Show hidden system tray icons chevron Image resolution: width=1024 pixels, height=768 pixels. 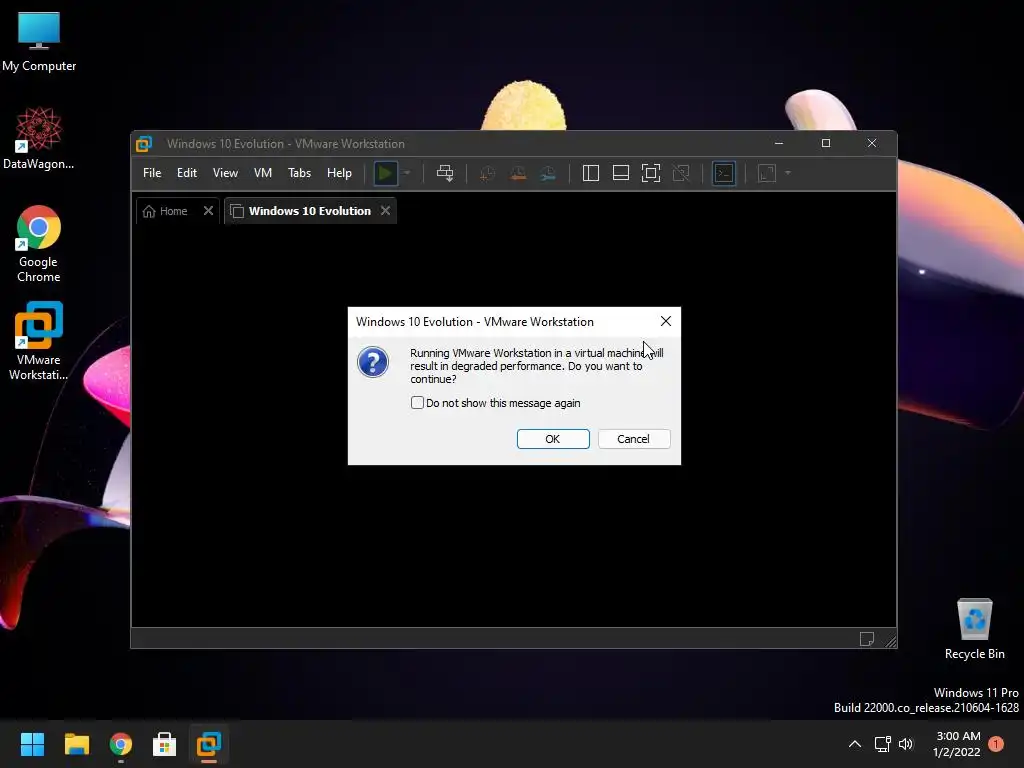[x=854, y=744]
